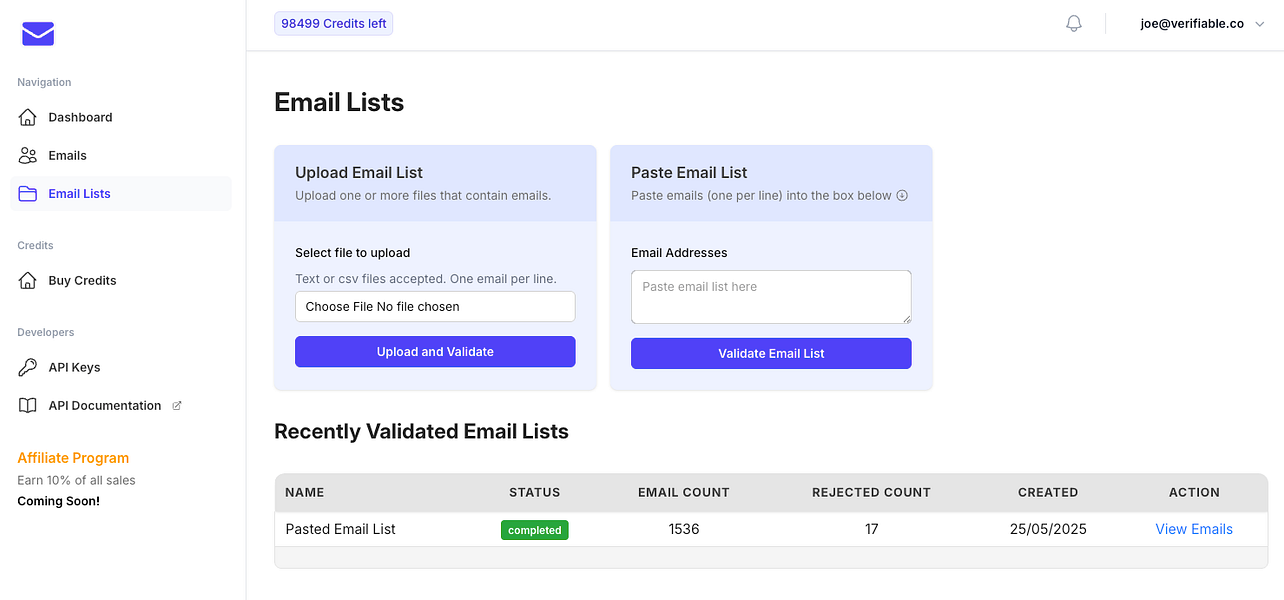This screenshot has width=1284, height=600.
Task: Click the info icon beside paste instructions
Action: pyautogui.click(x=902, y=196)
